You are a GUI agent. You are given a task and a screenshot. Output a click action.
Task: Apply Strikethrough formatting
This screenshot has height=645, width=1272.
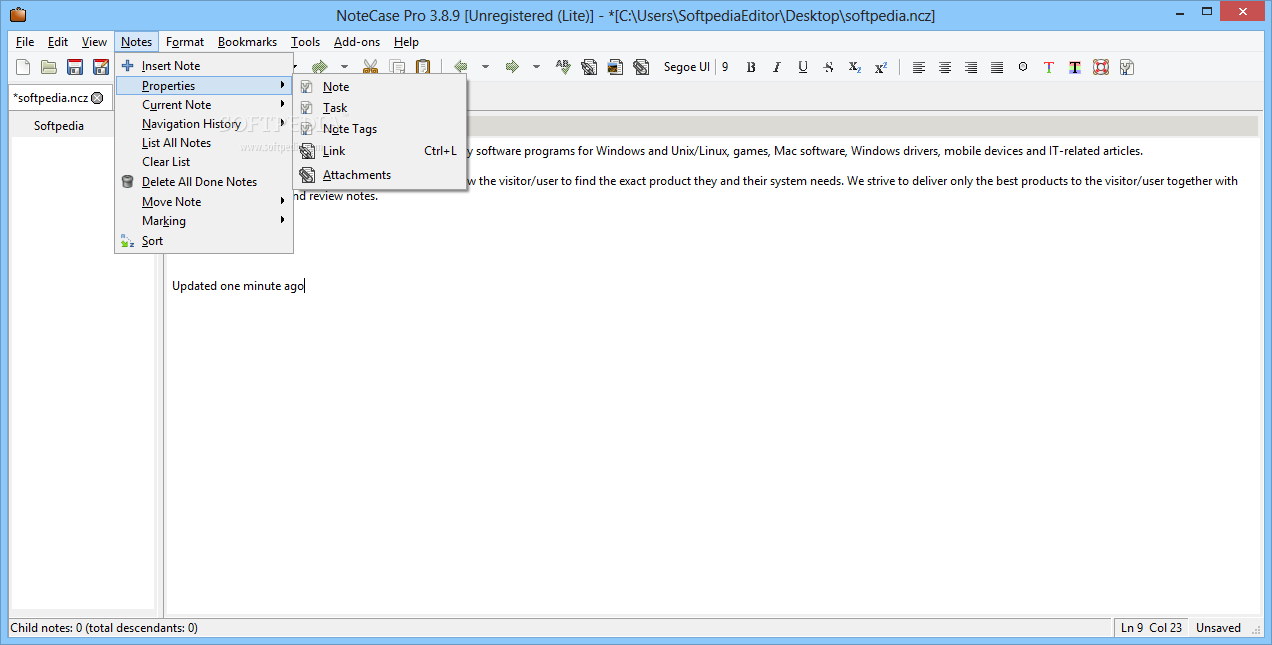click(829, 67)
